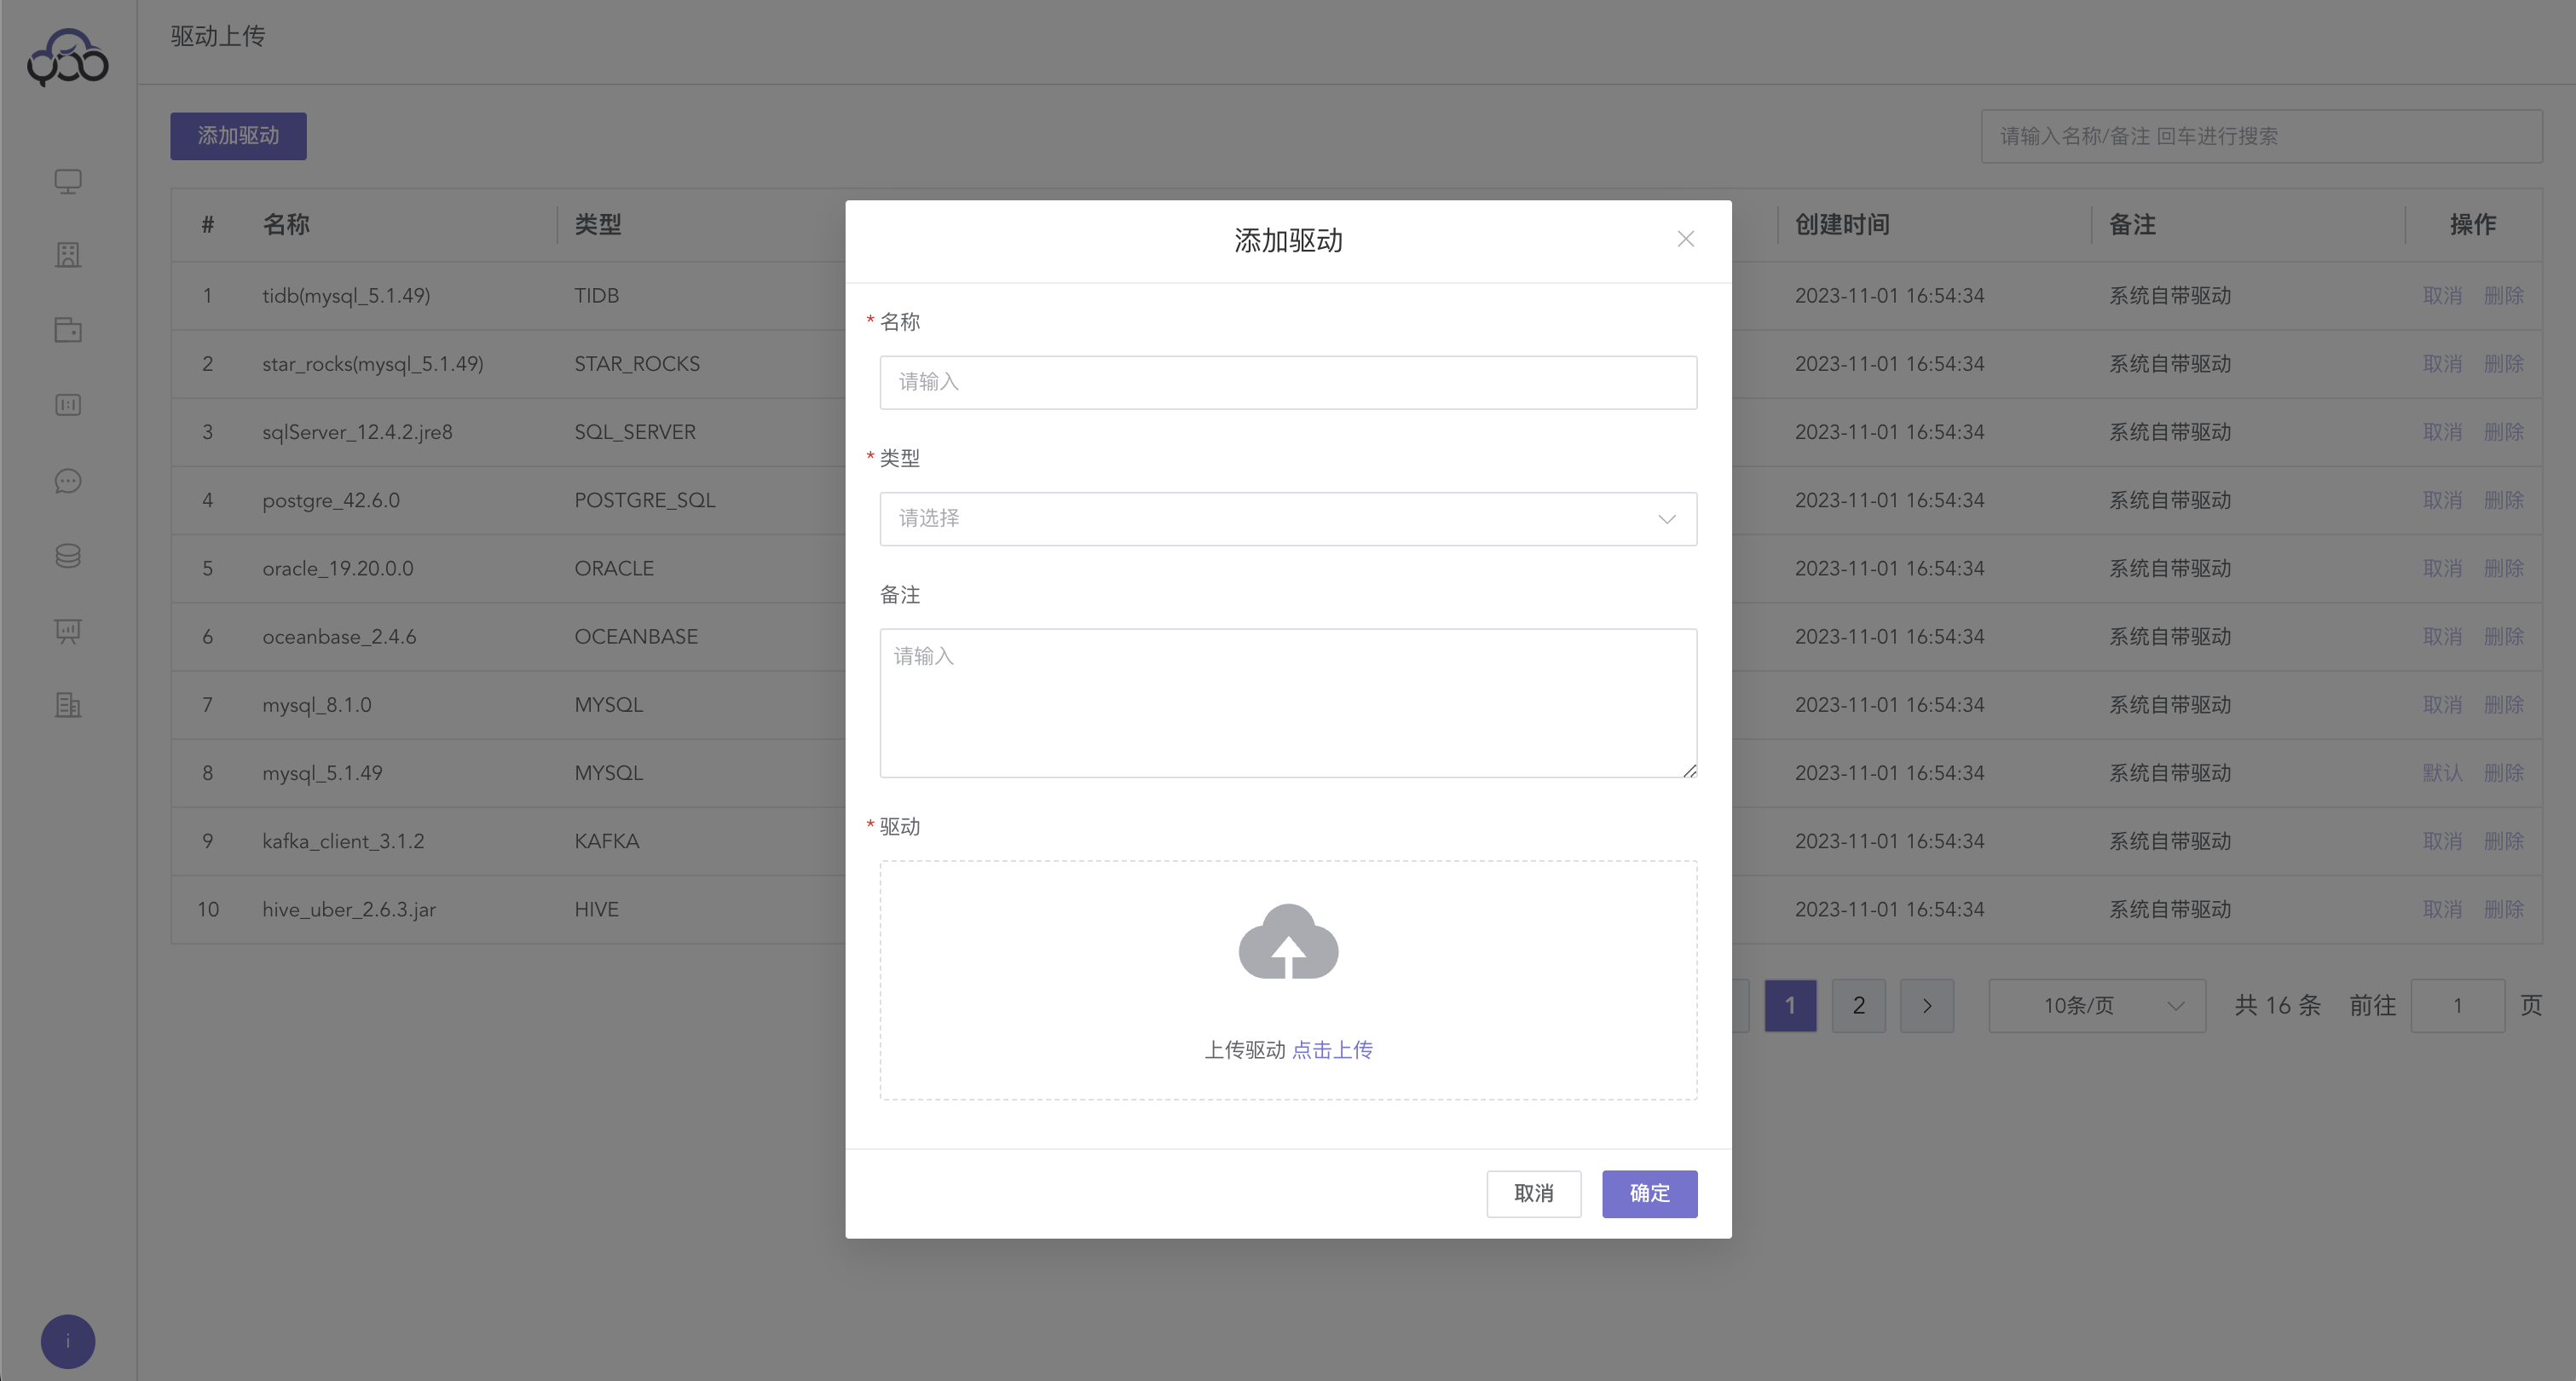Click 取消 for the star_rocks row
Viewport: 2576px width, 1381px height.
click(x=2443, y=364)
